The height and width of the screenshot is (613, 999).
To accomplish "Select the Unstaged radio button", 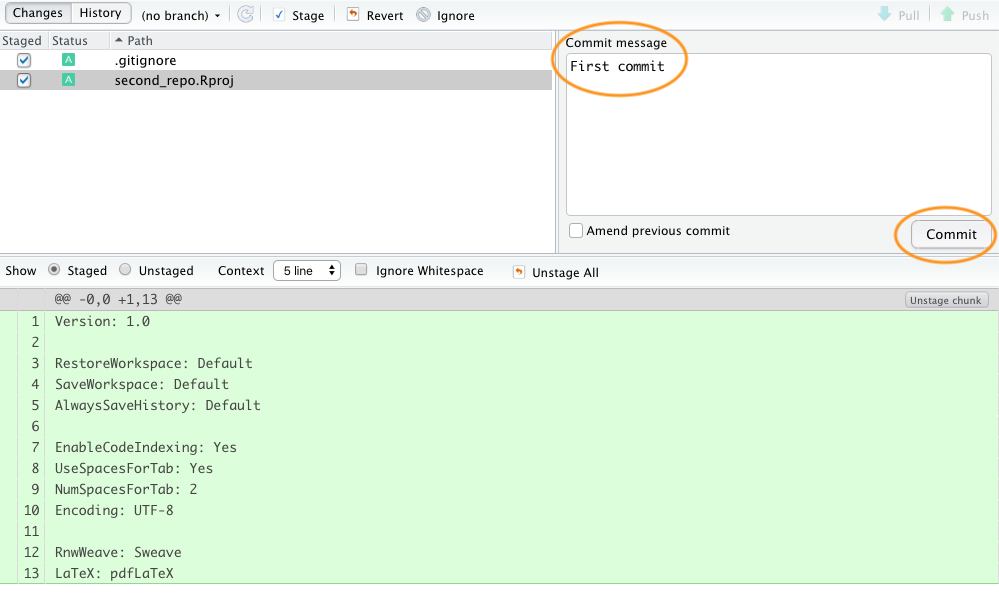I will coord(125,270).
